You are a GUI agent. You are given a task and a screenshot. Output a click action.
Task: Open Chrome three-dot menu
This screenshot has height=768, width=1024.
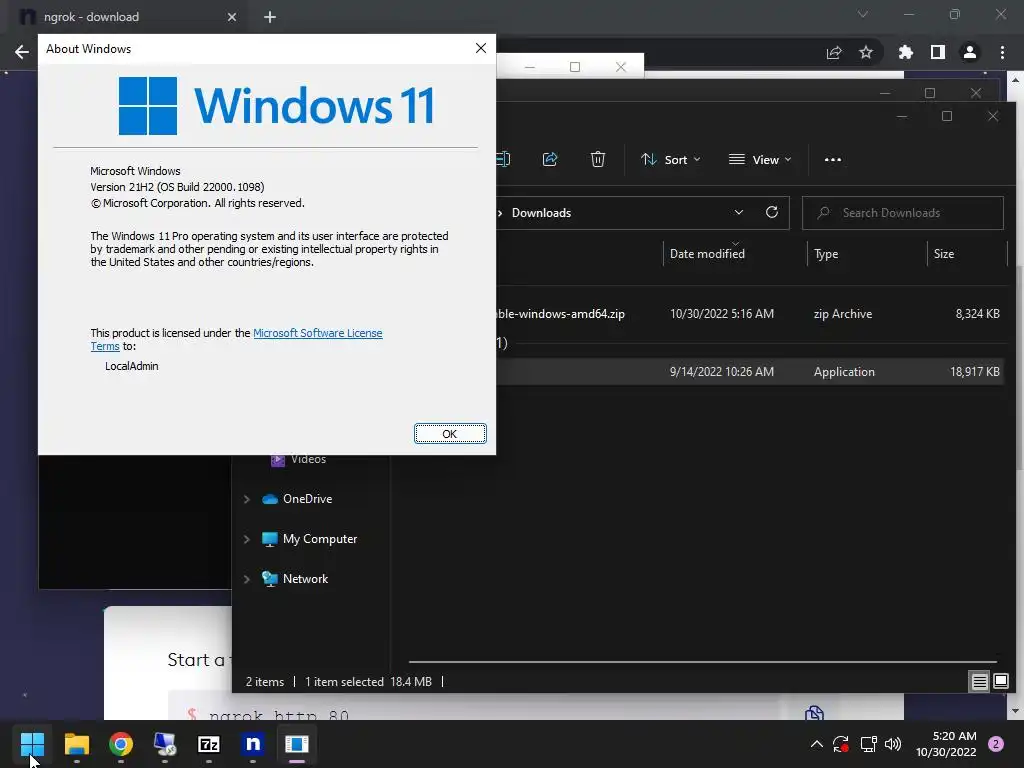tap(1002, 52)
